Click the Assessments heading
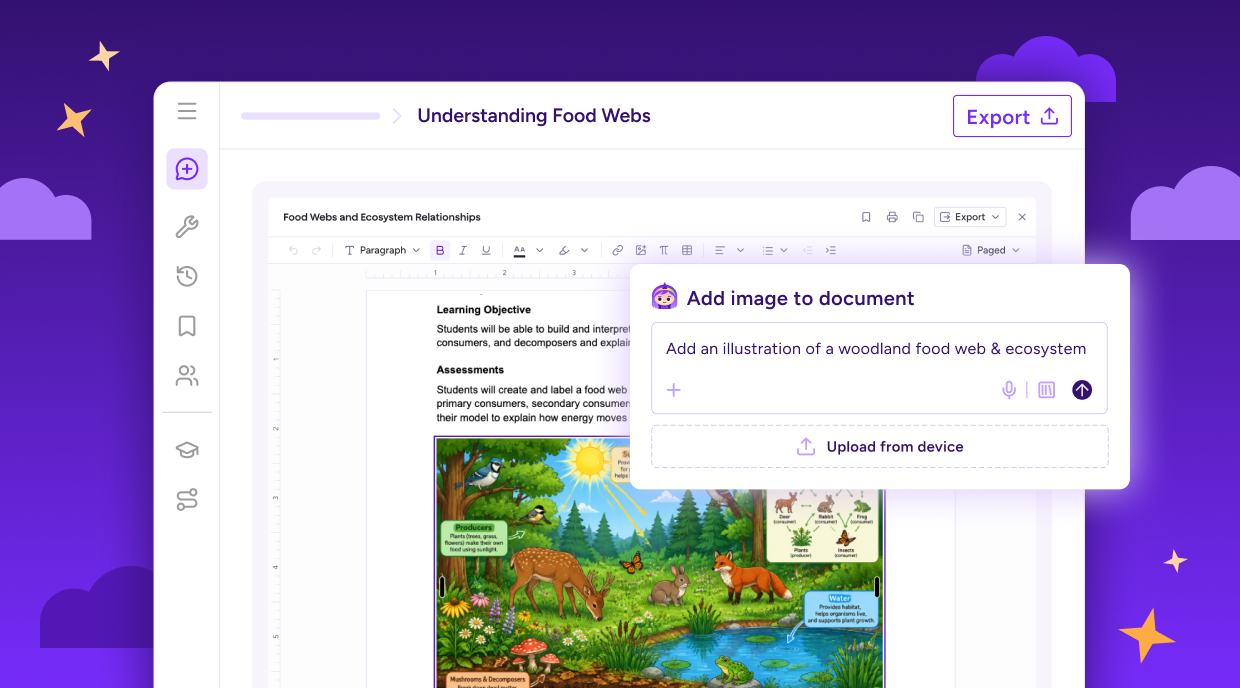The image size is (1240, 688). point(470,370)
